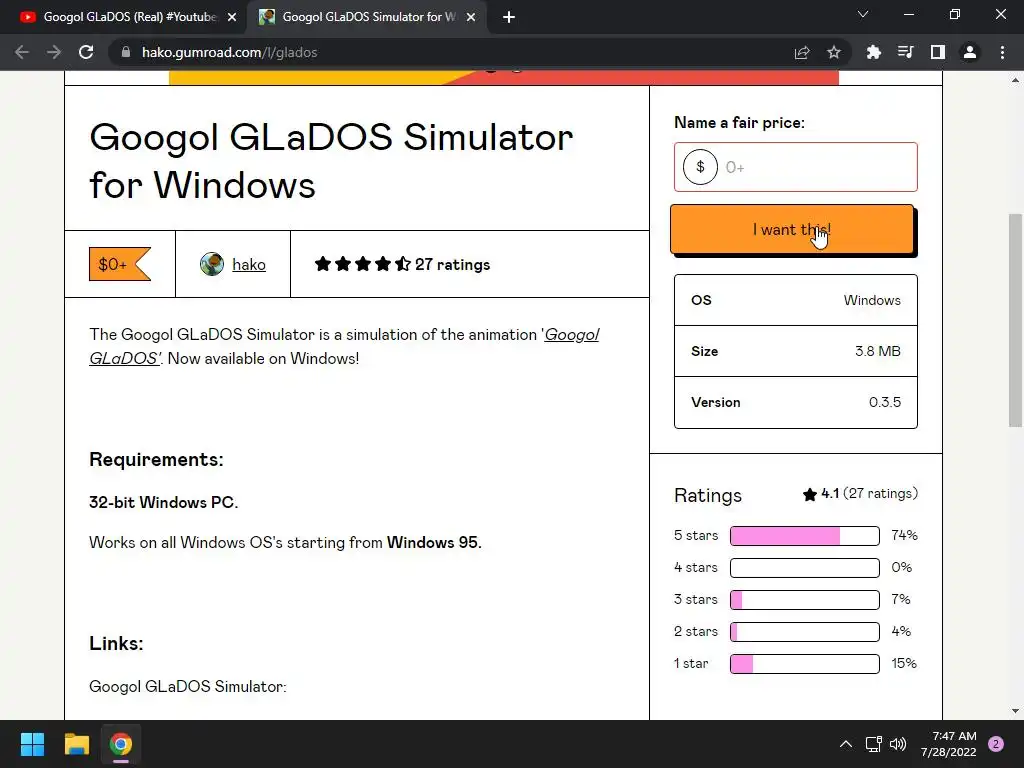Click the scrollbar down arrow
This screenshot has height=768, width=1024.
pyautogui.click(x=1015, y=711)
